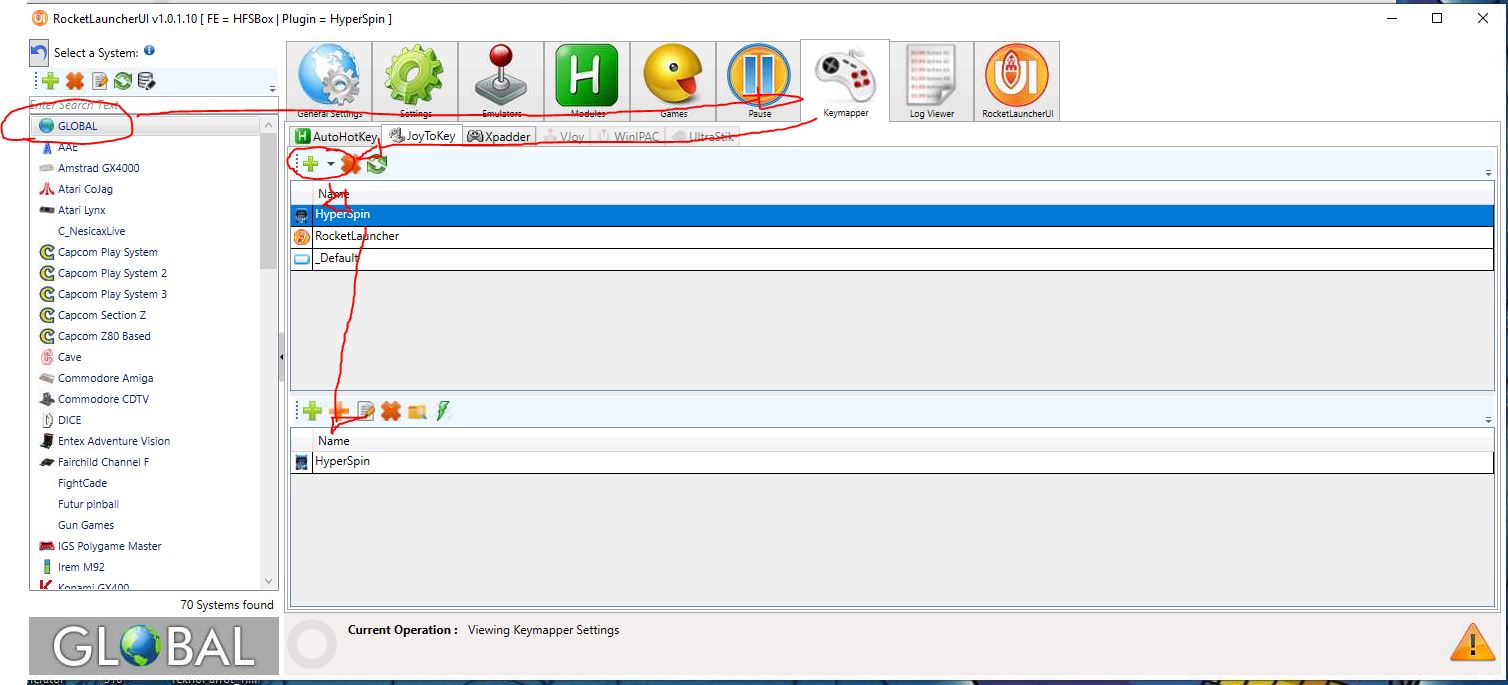Open General Settings globe icon

pos(329,80)
